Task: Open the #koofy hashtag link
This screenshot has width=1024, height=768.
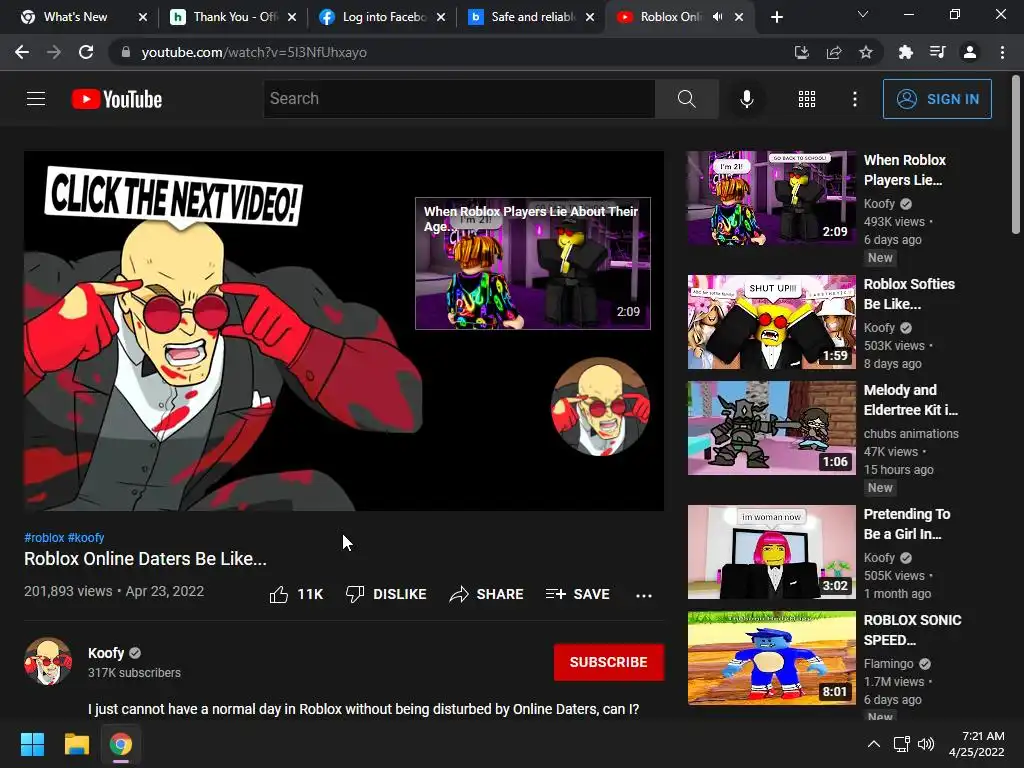Action: (x=86, y=537)
